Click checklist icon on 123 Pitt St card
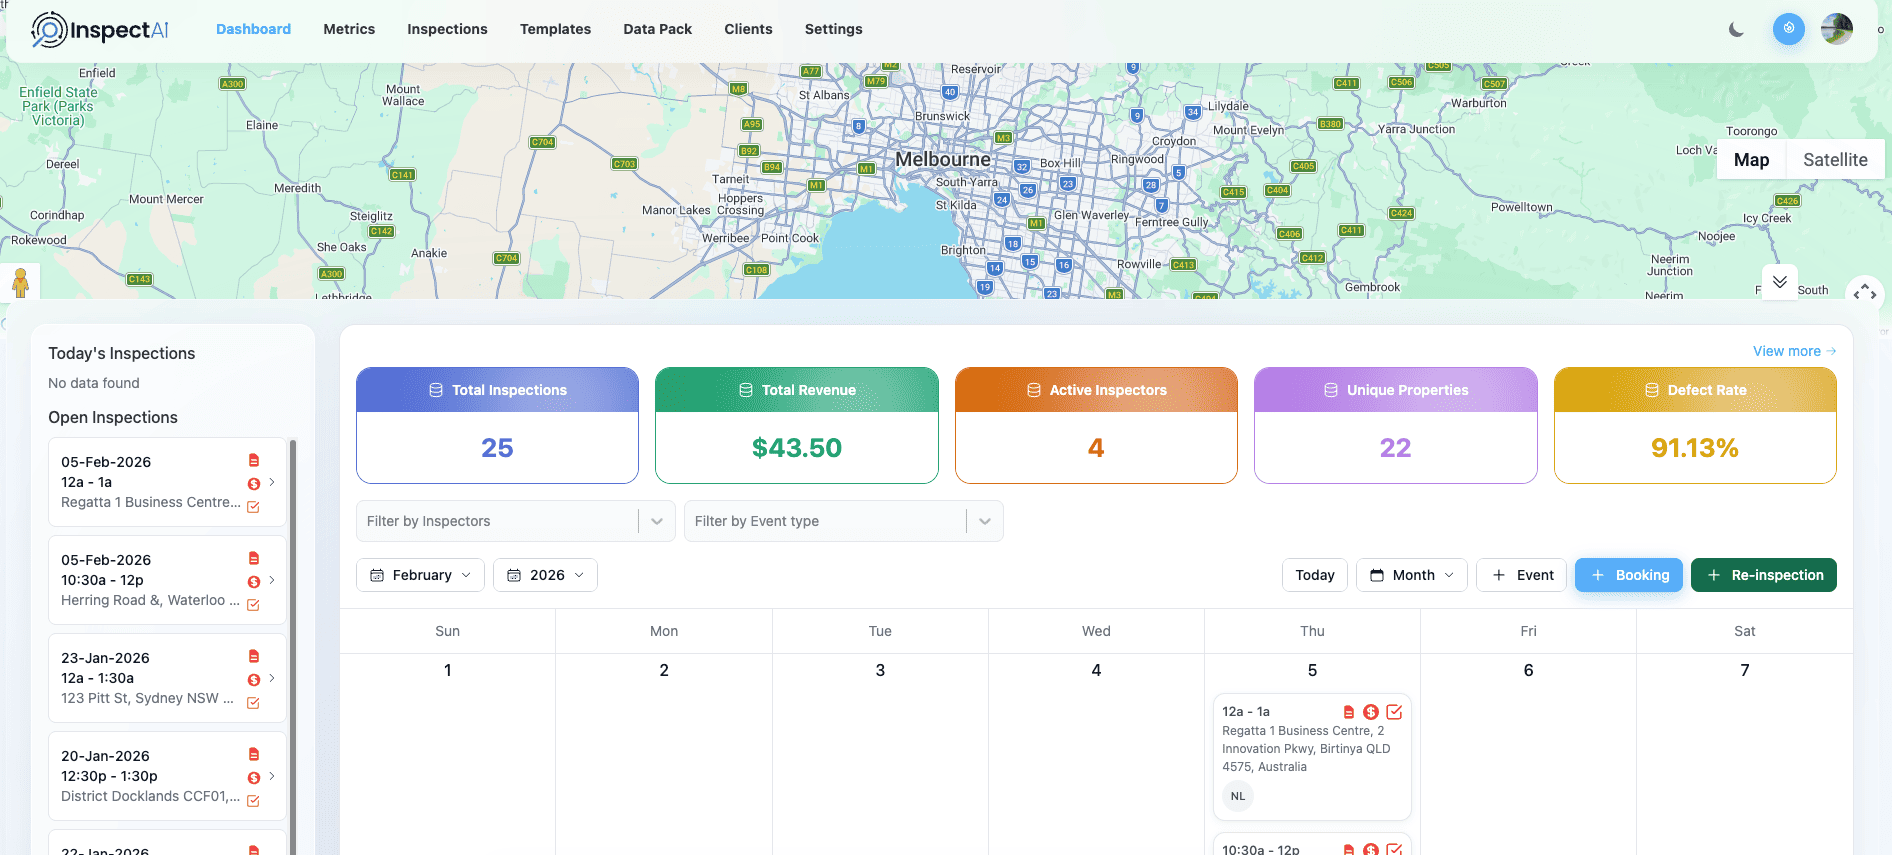This screenshot has width=1892, height=855. click(x=253, y=703)
